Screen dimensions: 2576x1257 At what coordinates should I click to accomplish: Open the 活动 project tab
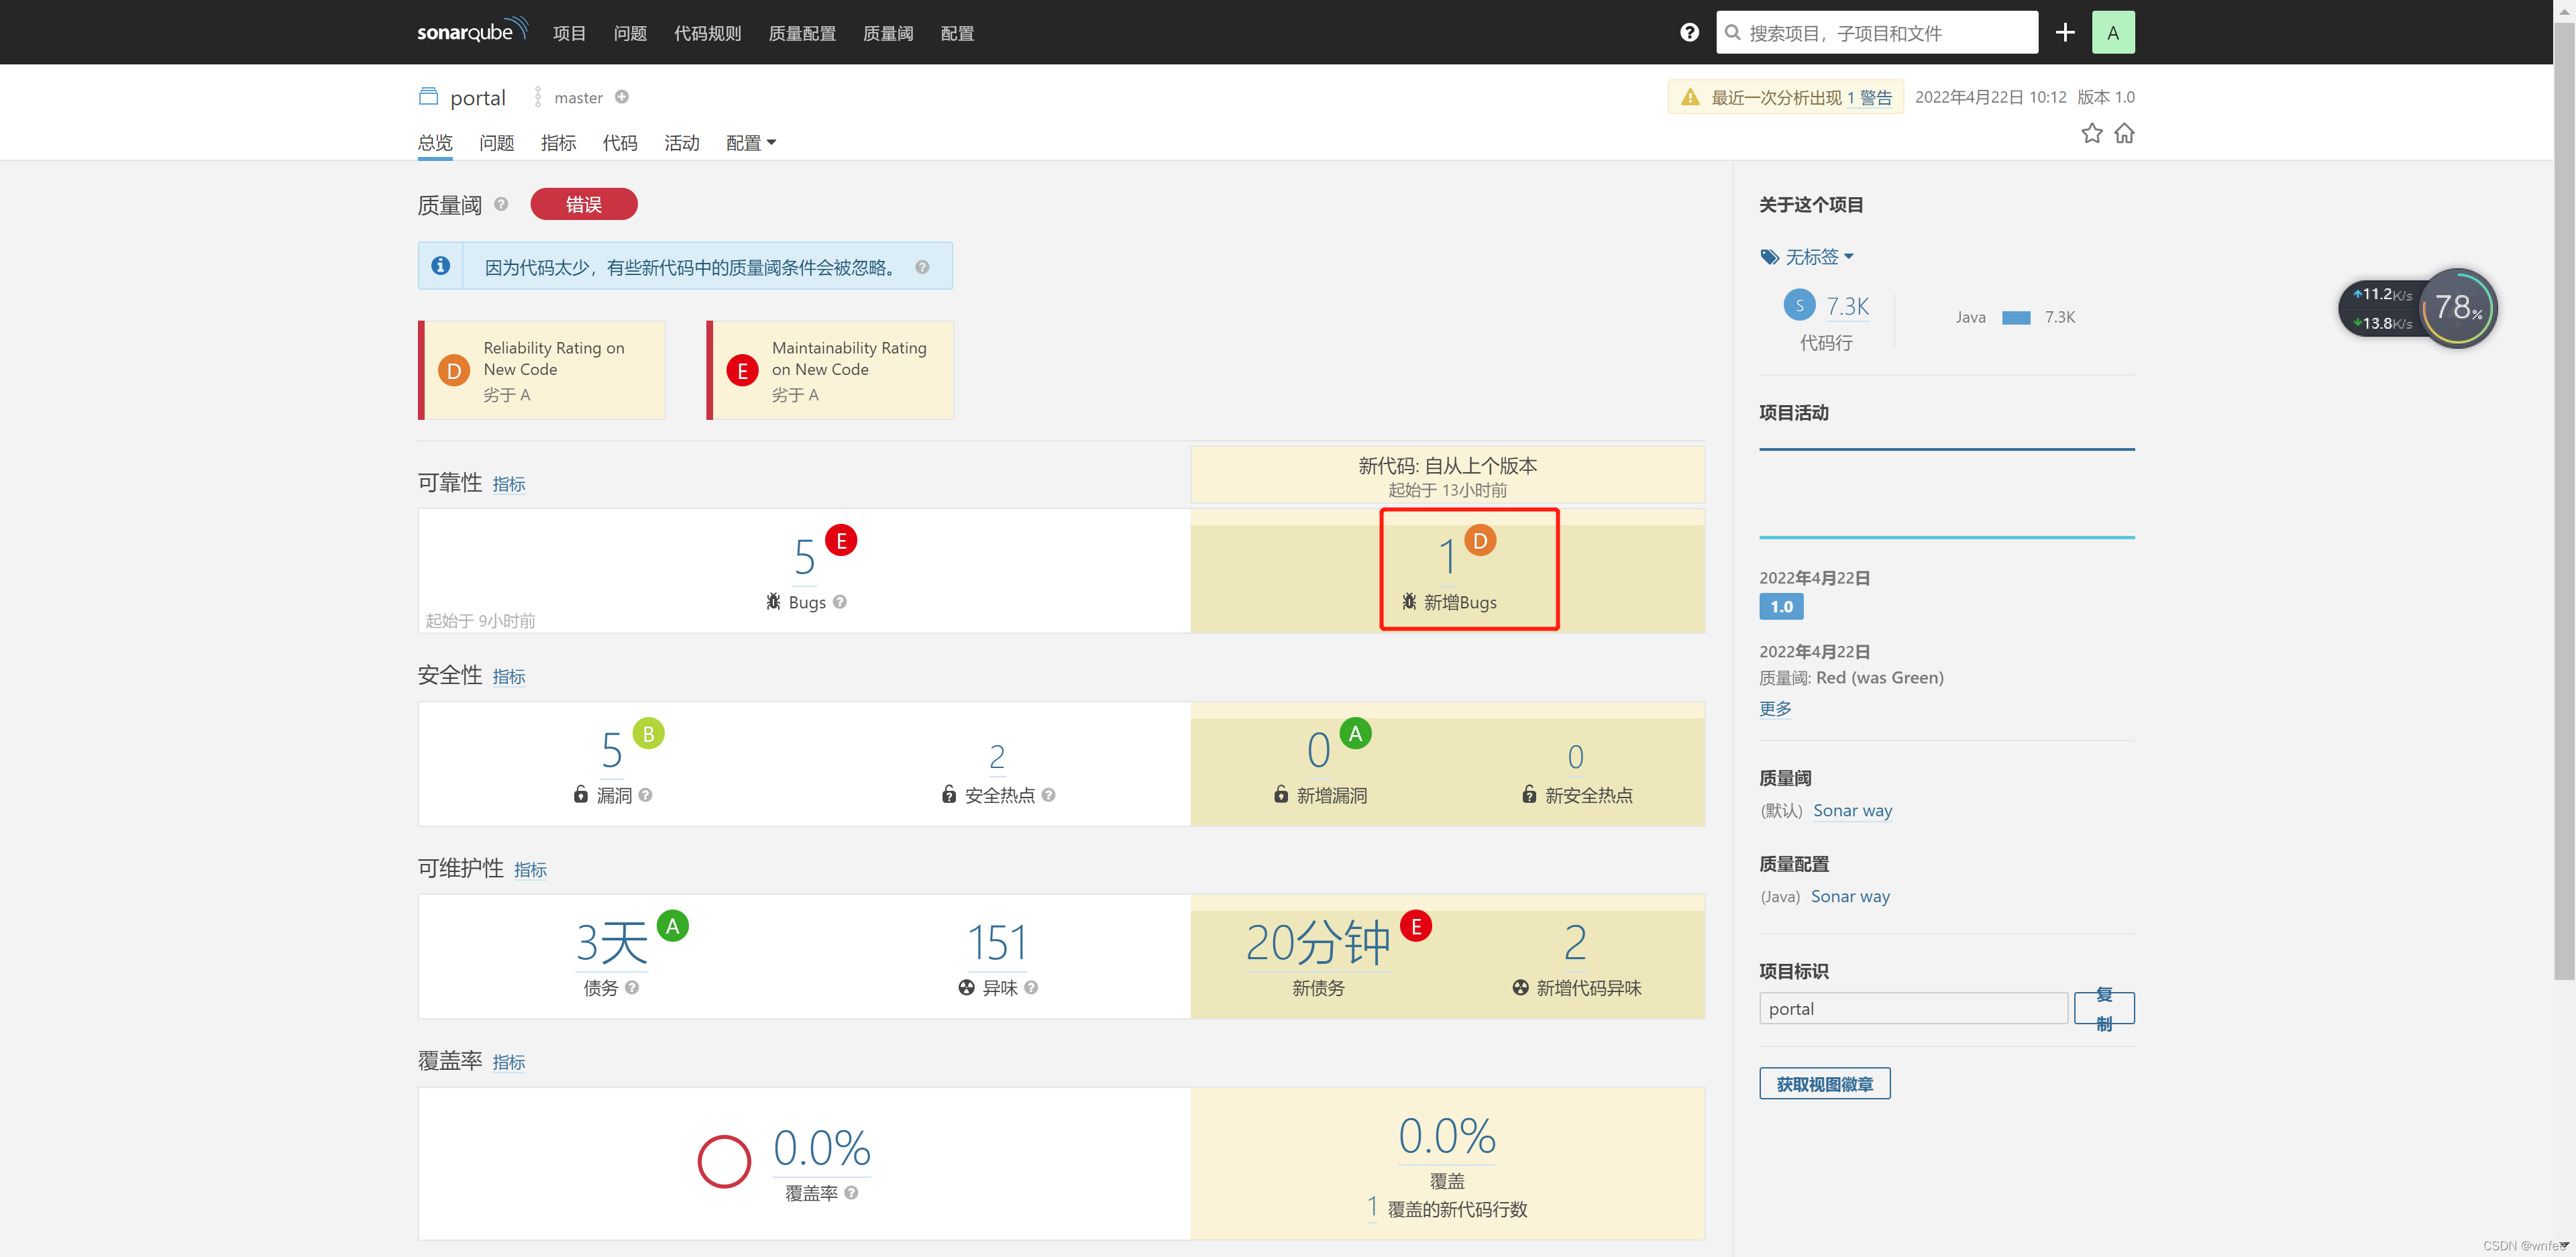[x=681, y=143]
